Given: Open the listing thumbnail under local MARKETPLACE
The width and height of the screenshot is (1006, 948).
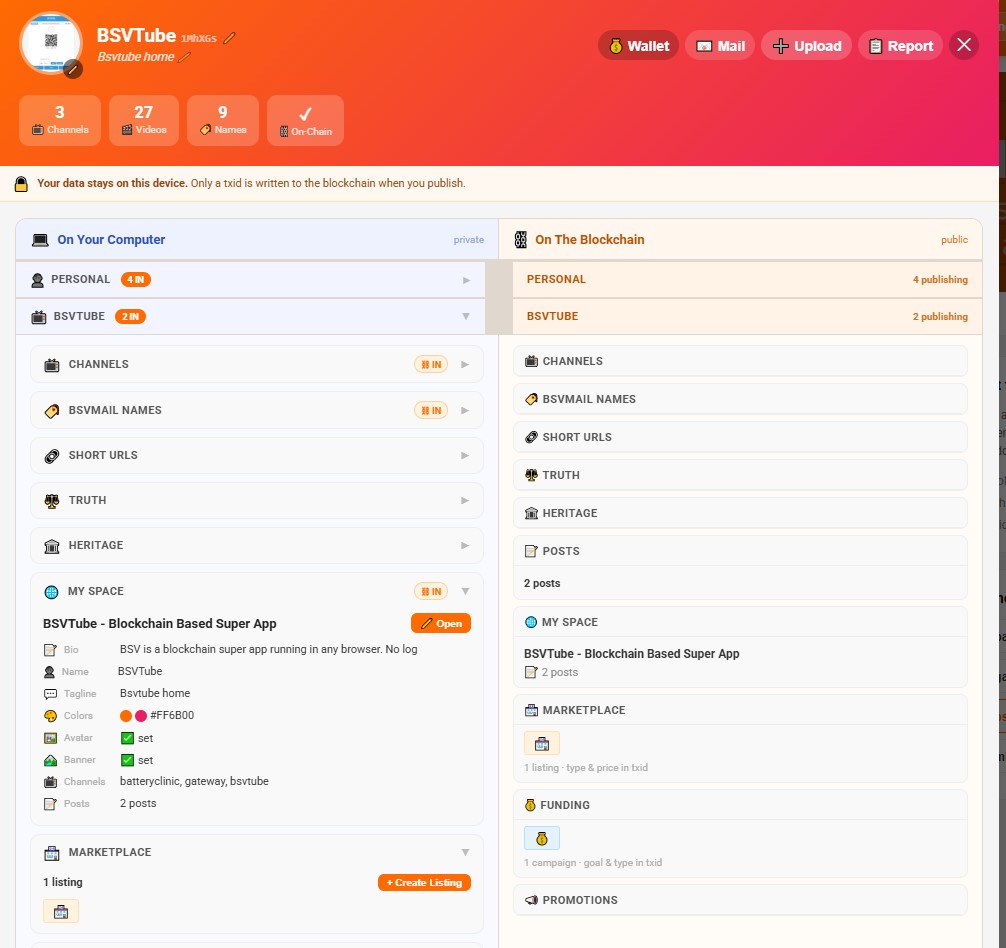Looking at the screenshot, I should [61, 911].
